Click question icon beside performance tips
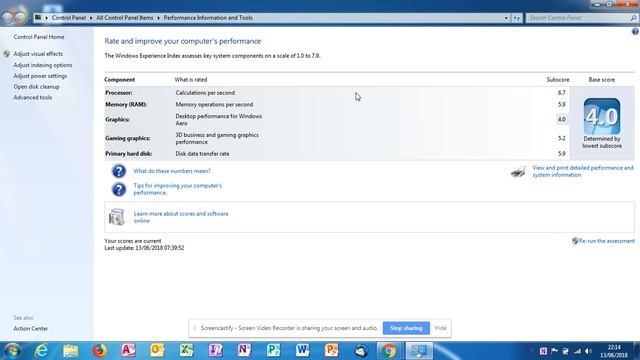This screenshot has width=640, height=360. 119,189
